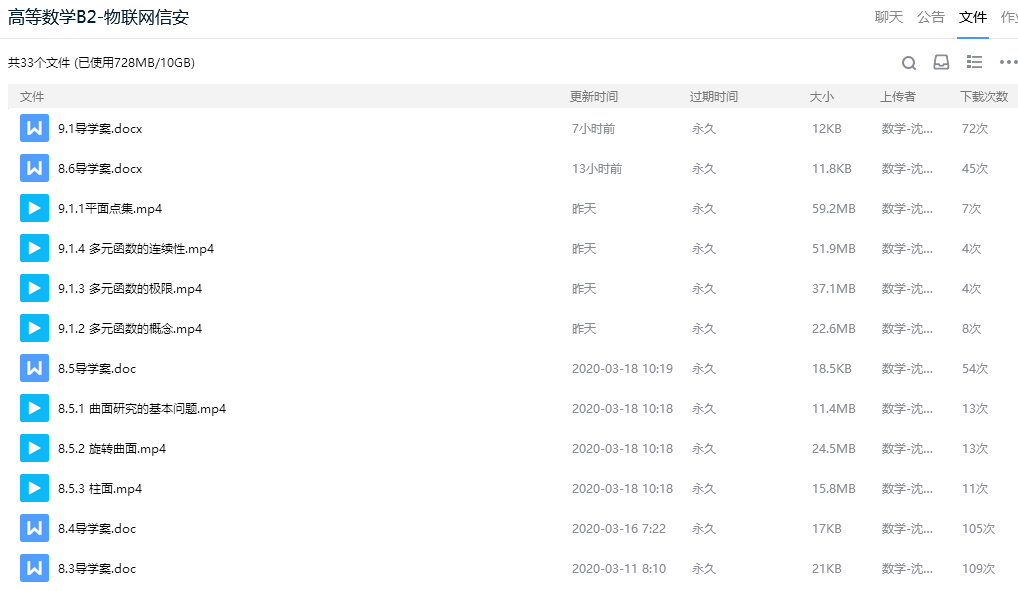The width and height of the screenshot is (1018, 591).
Task: Switch to the 公告 tab
Action: click(x=930, y=18)
